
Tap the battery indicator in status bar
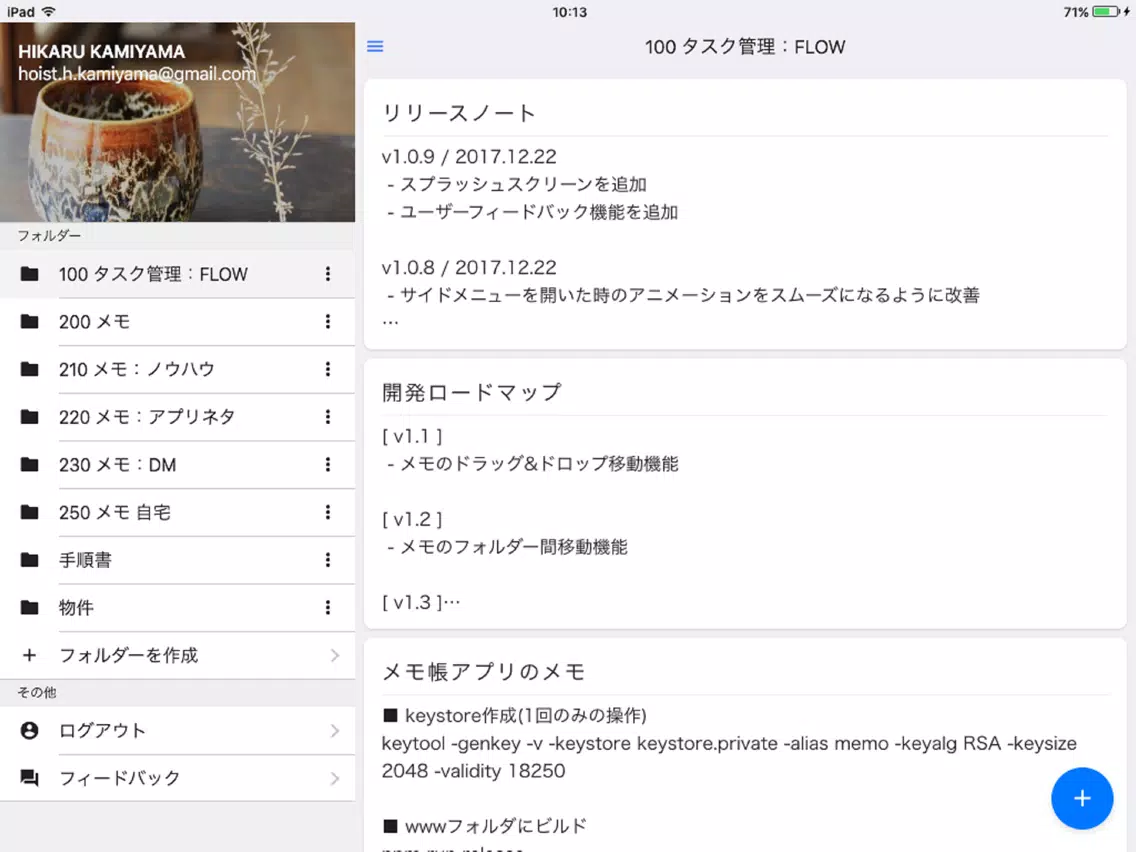coord(1105,12)
